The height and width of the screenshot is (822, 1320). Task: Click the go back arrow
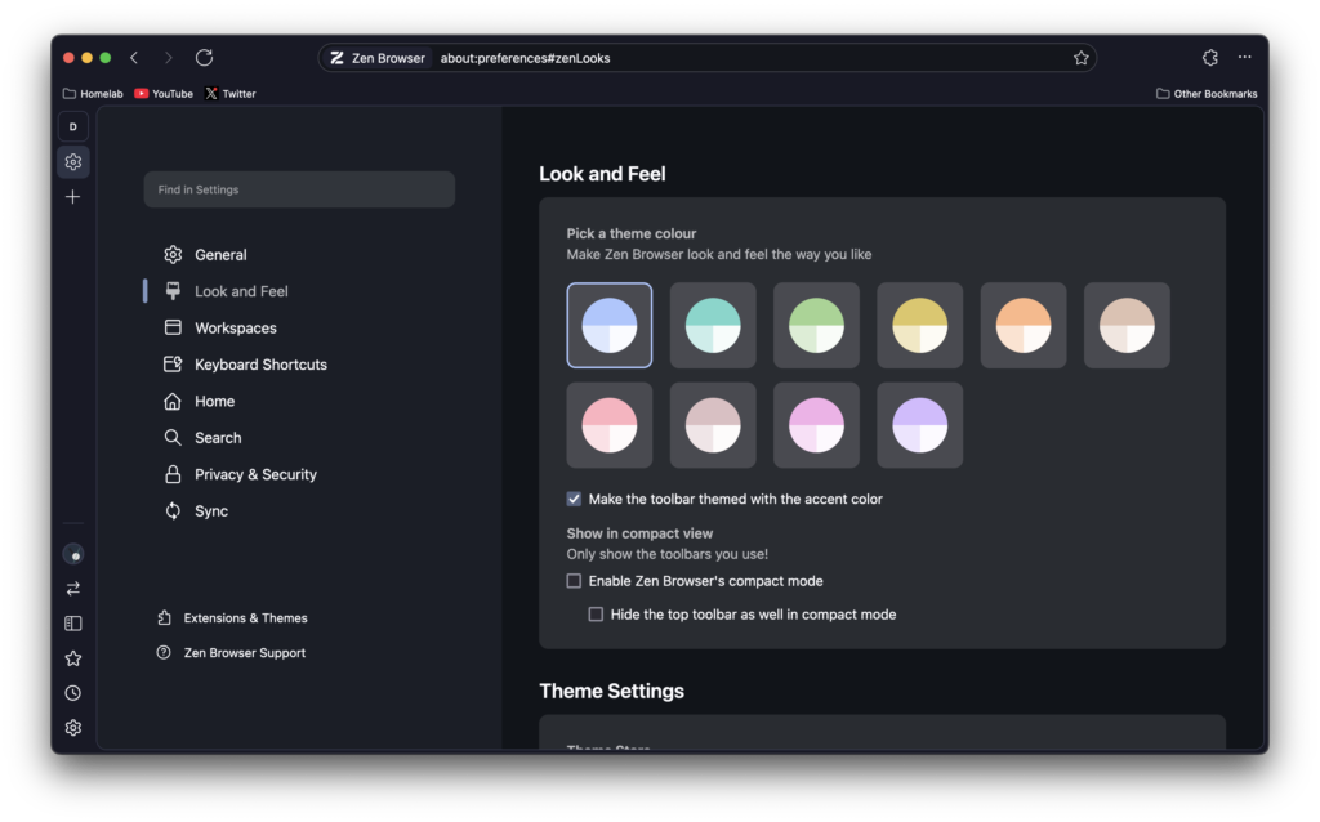coord(134,58)
